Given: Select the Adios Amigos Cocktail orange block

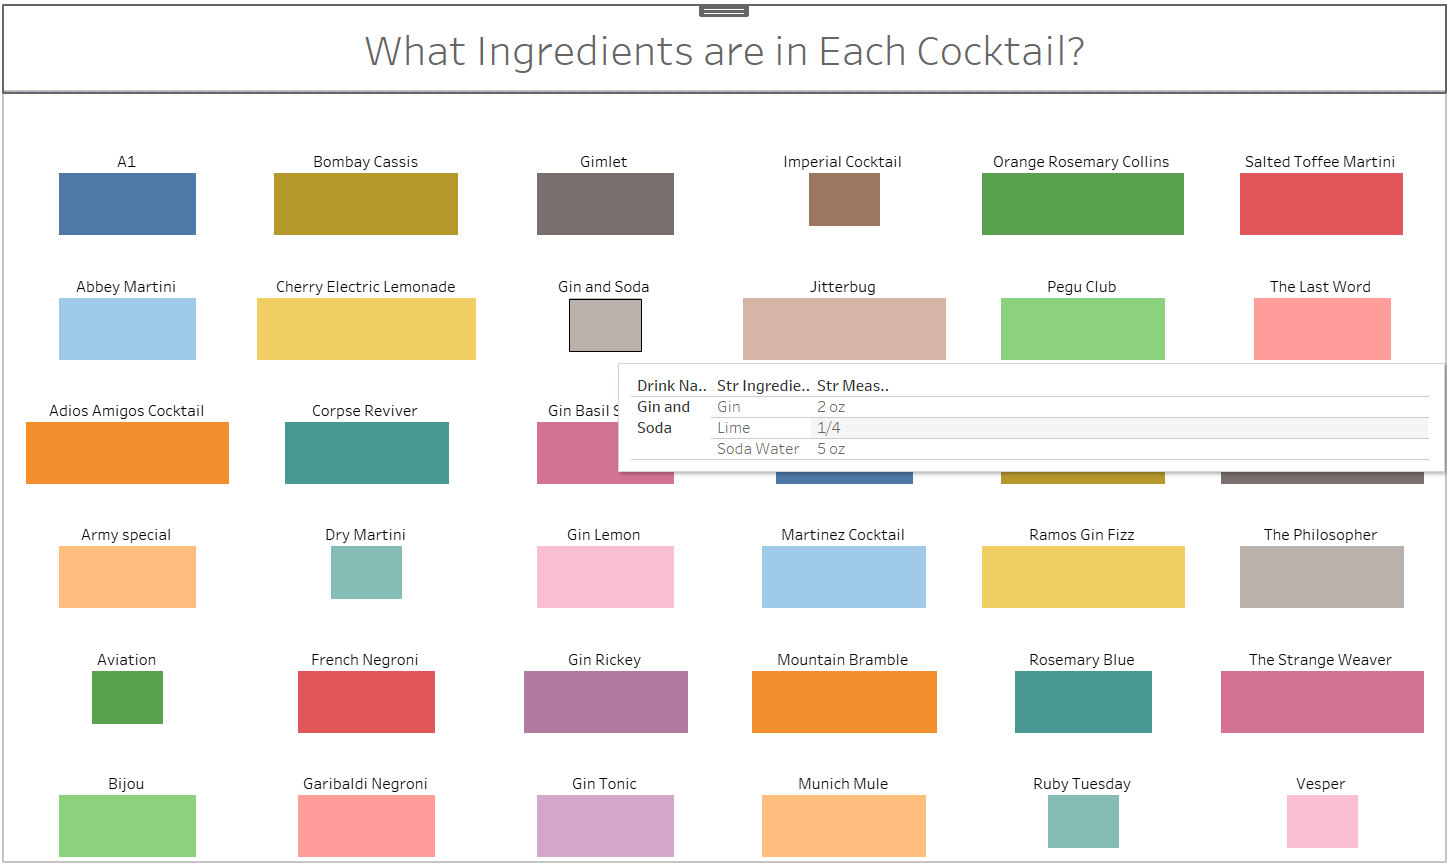Looking at the screenshot, I should point(127,453).
